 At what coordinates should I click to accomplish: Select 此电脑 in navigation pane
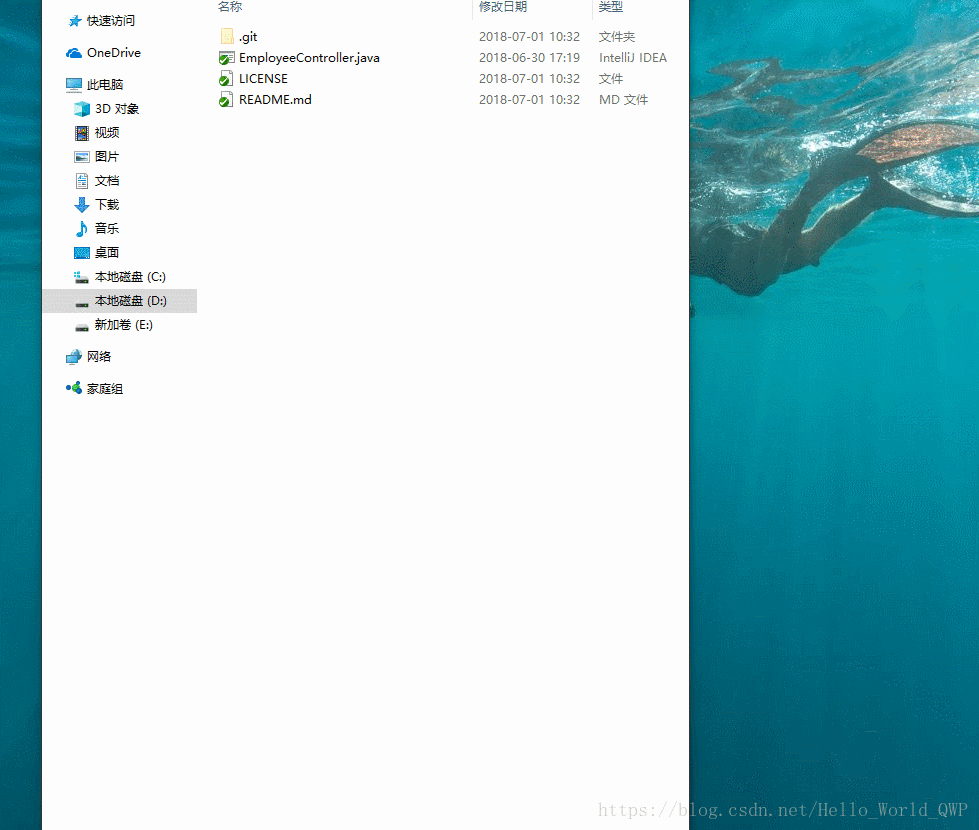pos(105,84)
